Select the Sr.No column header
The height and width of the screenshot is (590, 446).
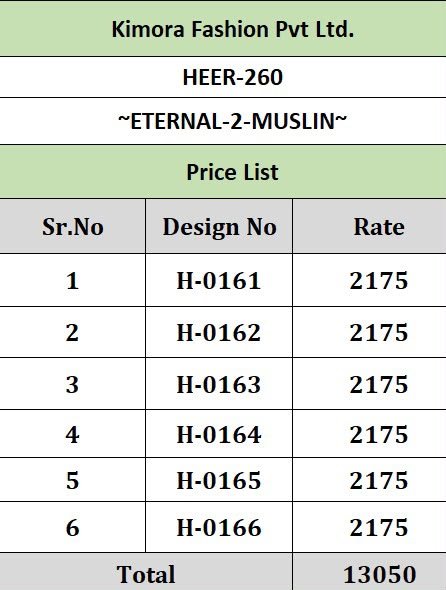click(72, 227)
